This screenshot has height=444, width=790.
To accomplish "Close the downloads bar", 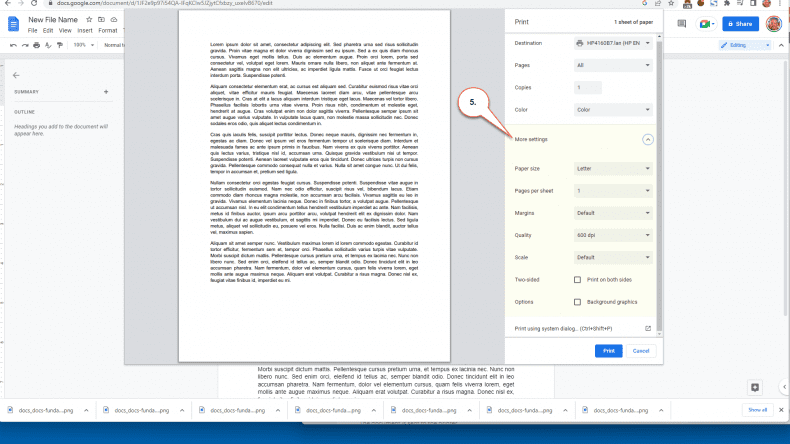I will (781, 410).
